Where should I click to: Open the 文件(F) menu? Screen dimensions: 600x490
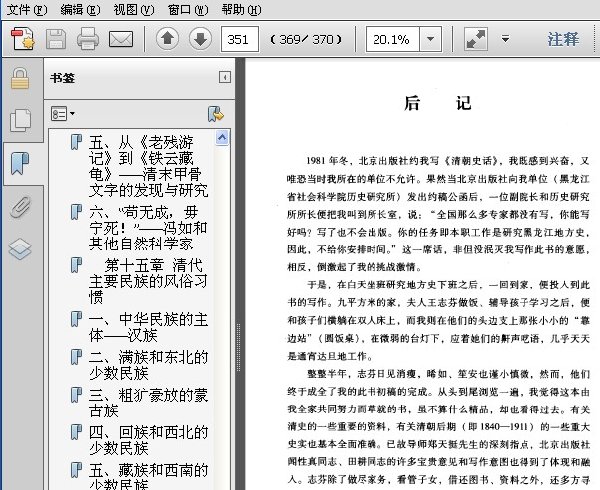pyautogui.click(x=27, y=9)
